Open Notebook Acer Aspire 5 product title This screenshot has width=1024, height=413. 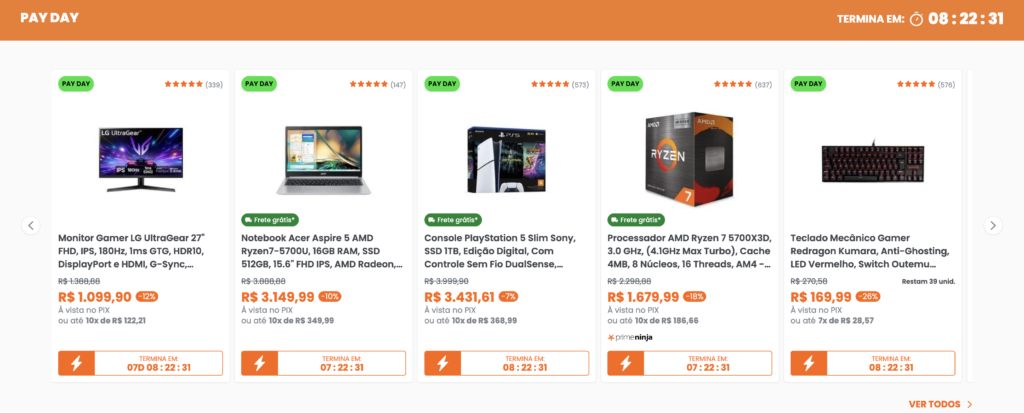pos(323,252)
